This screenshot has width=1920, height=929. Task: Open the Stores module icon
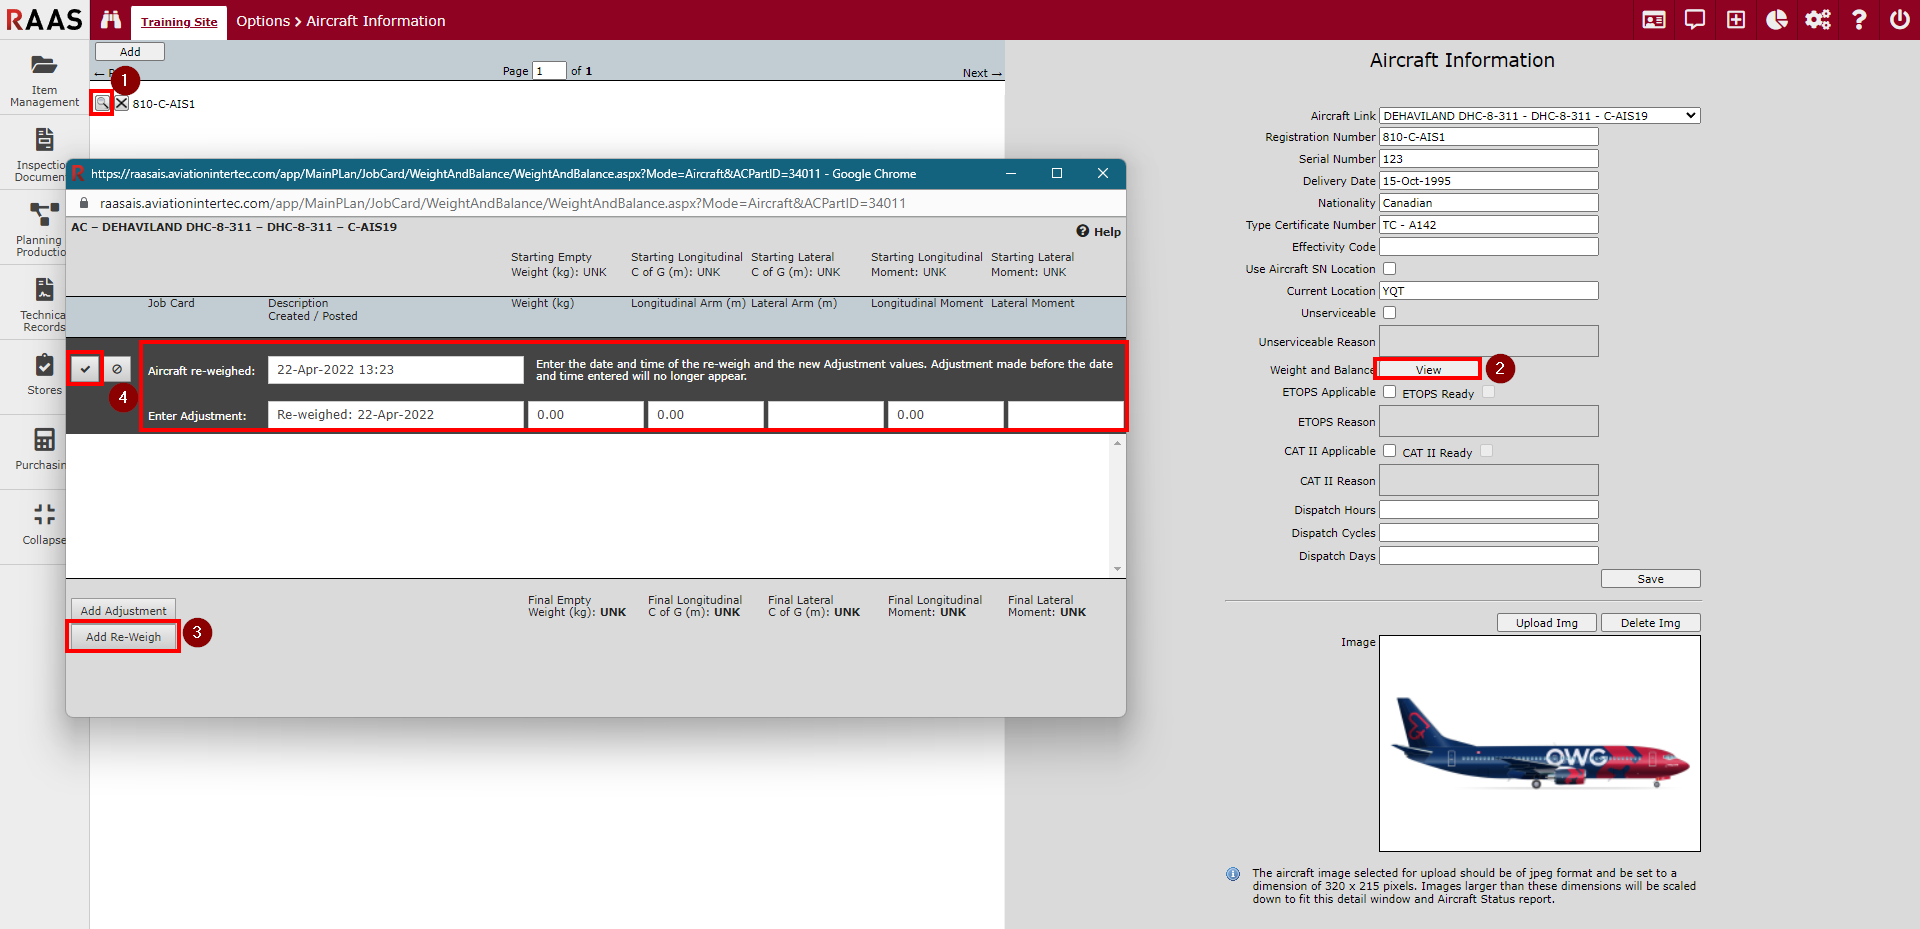coord(43,371)
